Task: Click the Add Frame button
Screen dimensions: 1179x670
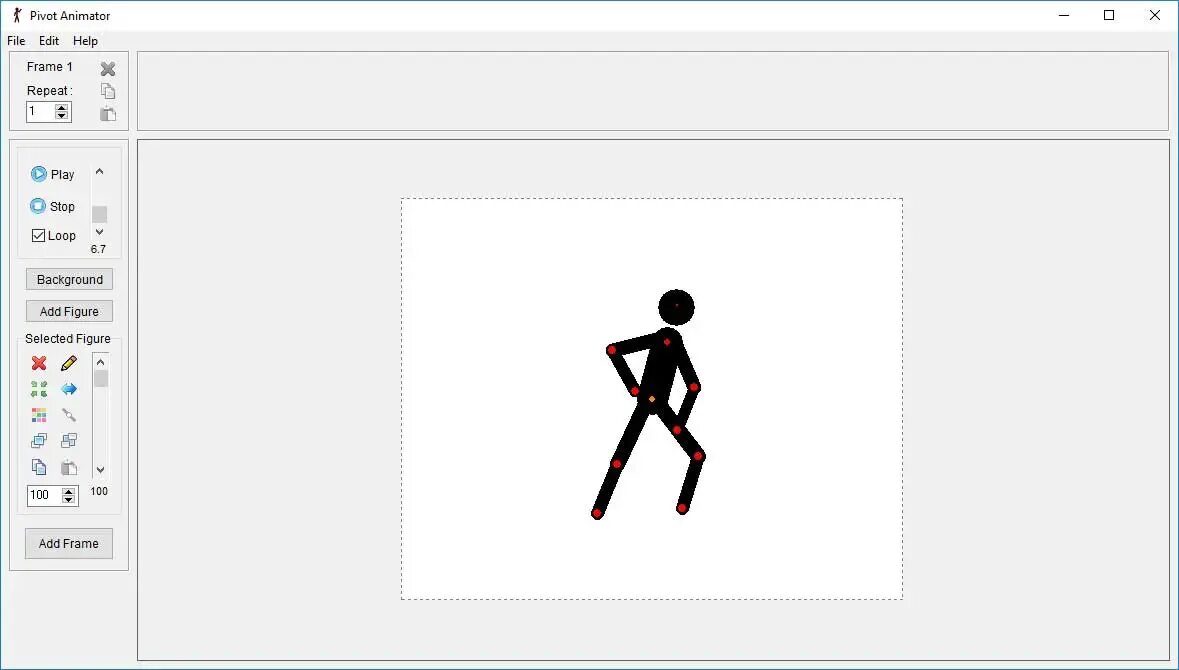Action: (68, 544)
